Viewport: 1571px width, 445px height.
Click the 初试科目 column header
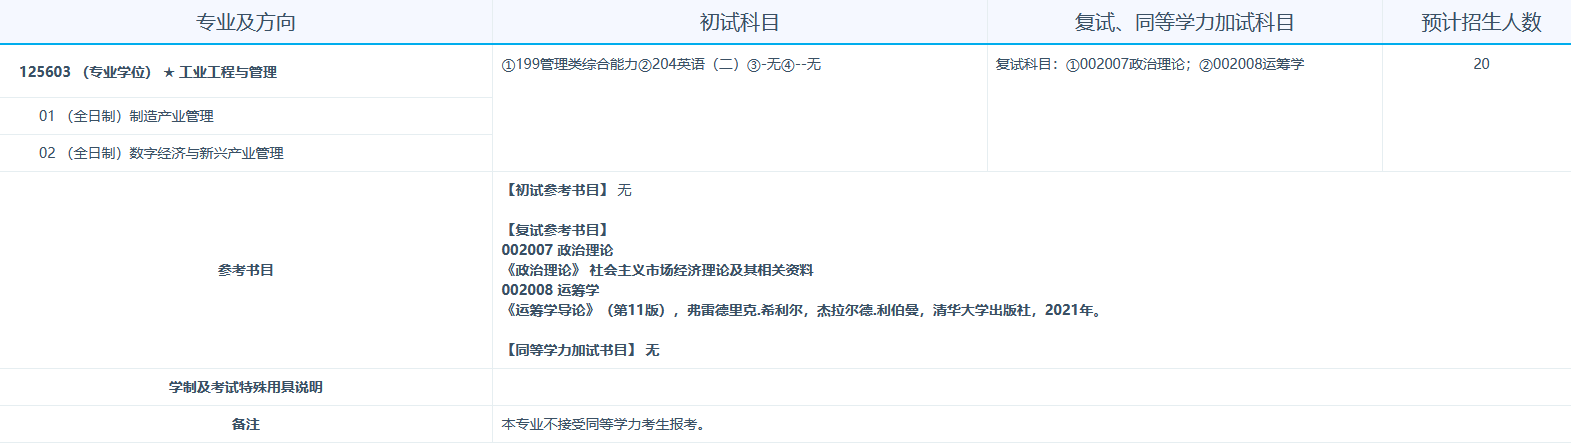pyautogui.click(x=739, y=22)
